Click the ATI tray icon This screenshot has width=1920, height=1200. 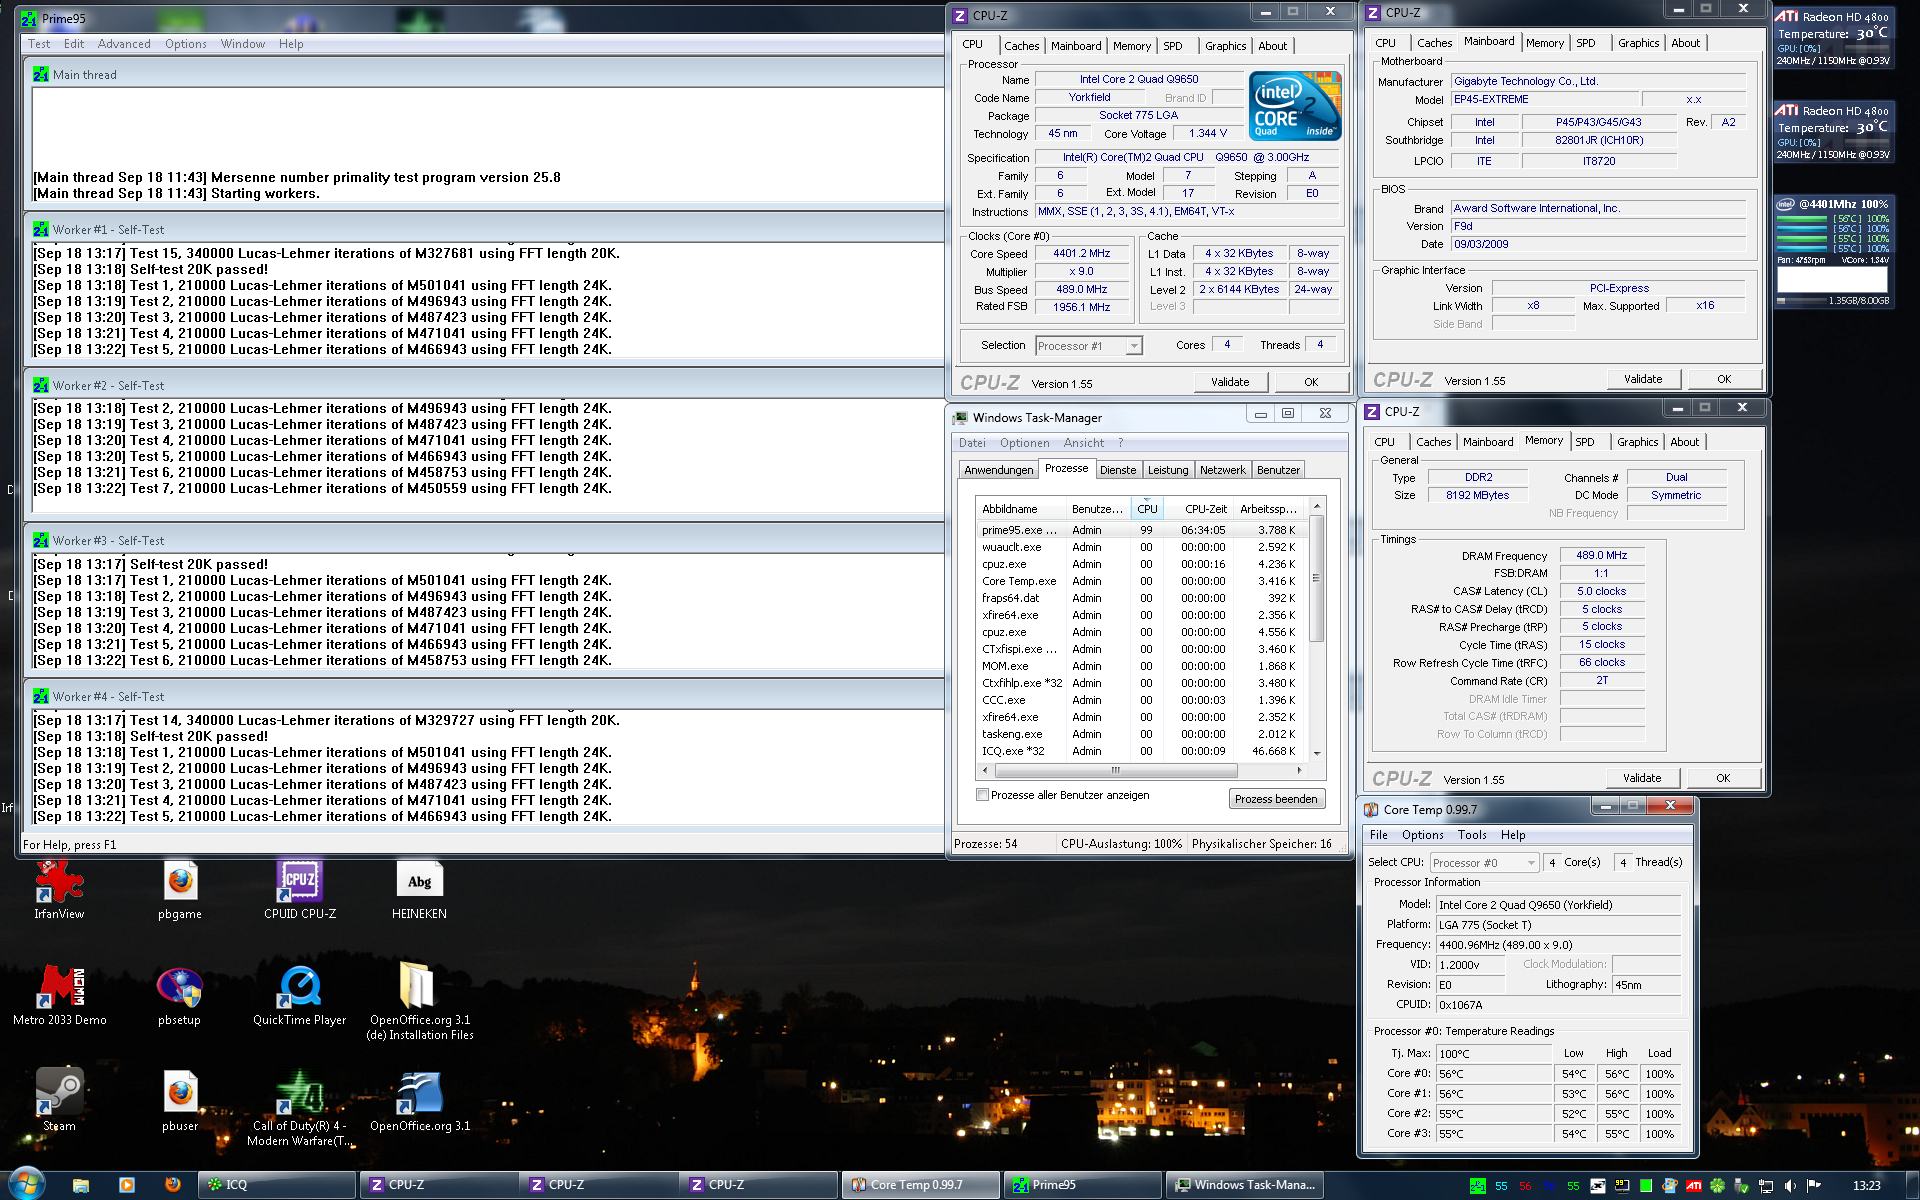point(1694,1186)
